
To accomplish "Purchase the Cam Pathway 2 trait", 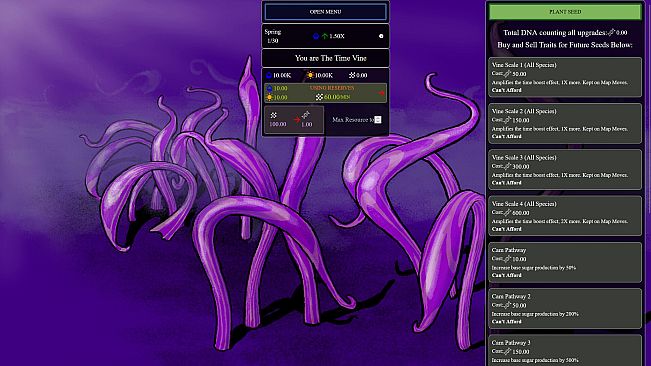I will pos(565,309).
